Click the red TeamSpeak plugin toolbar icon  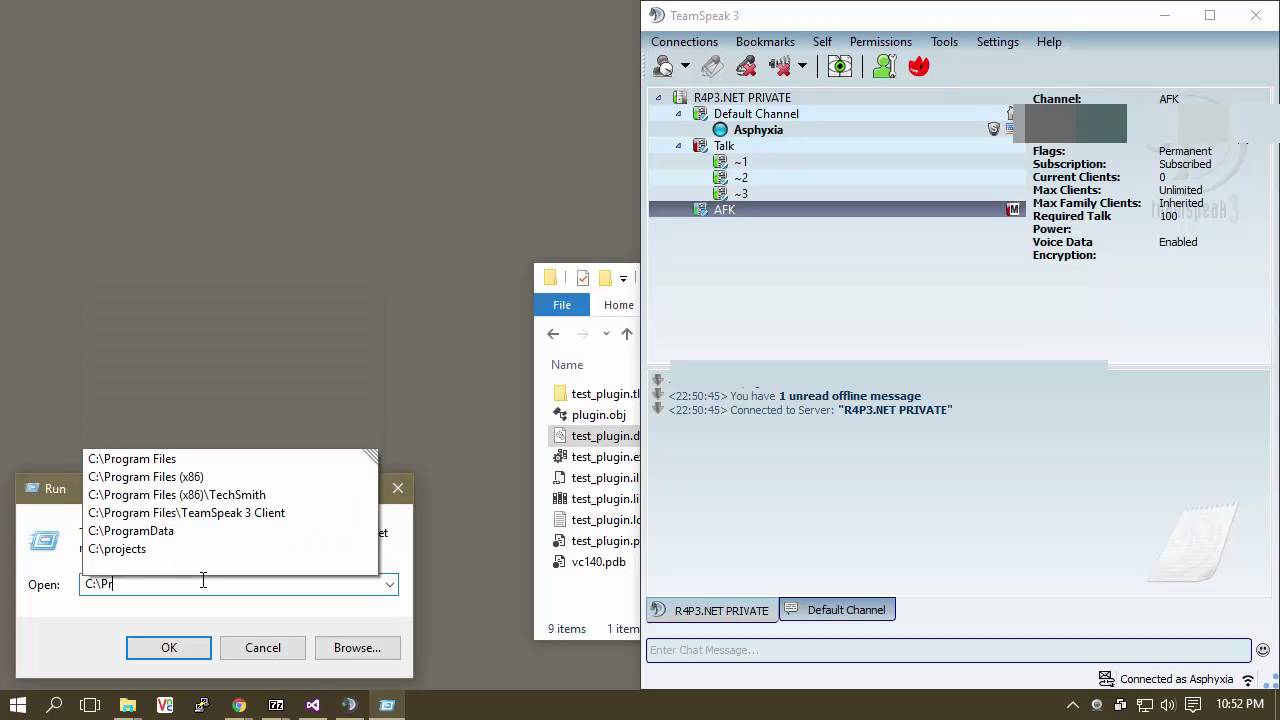[x=919, y=67]
